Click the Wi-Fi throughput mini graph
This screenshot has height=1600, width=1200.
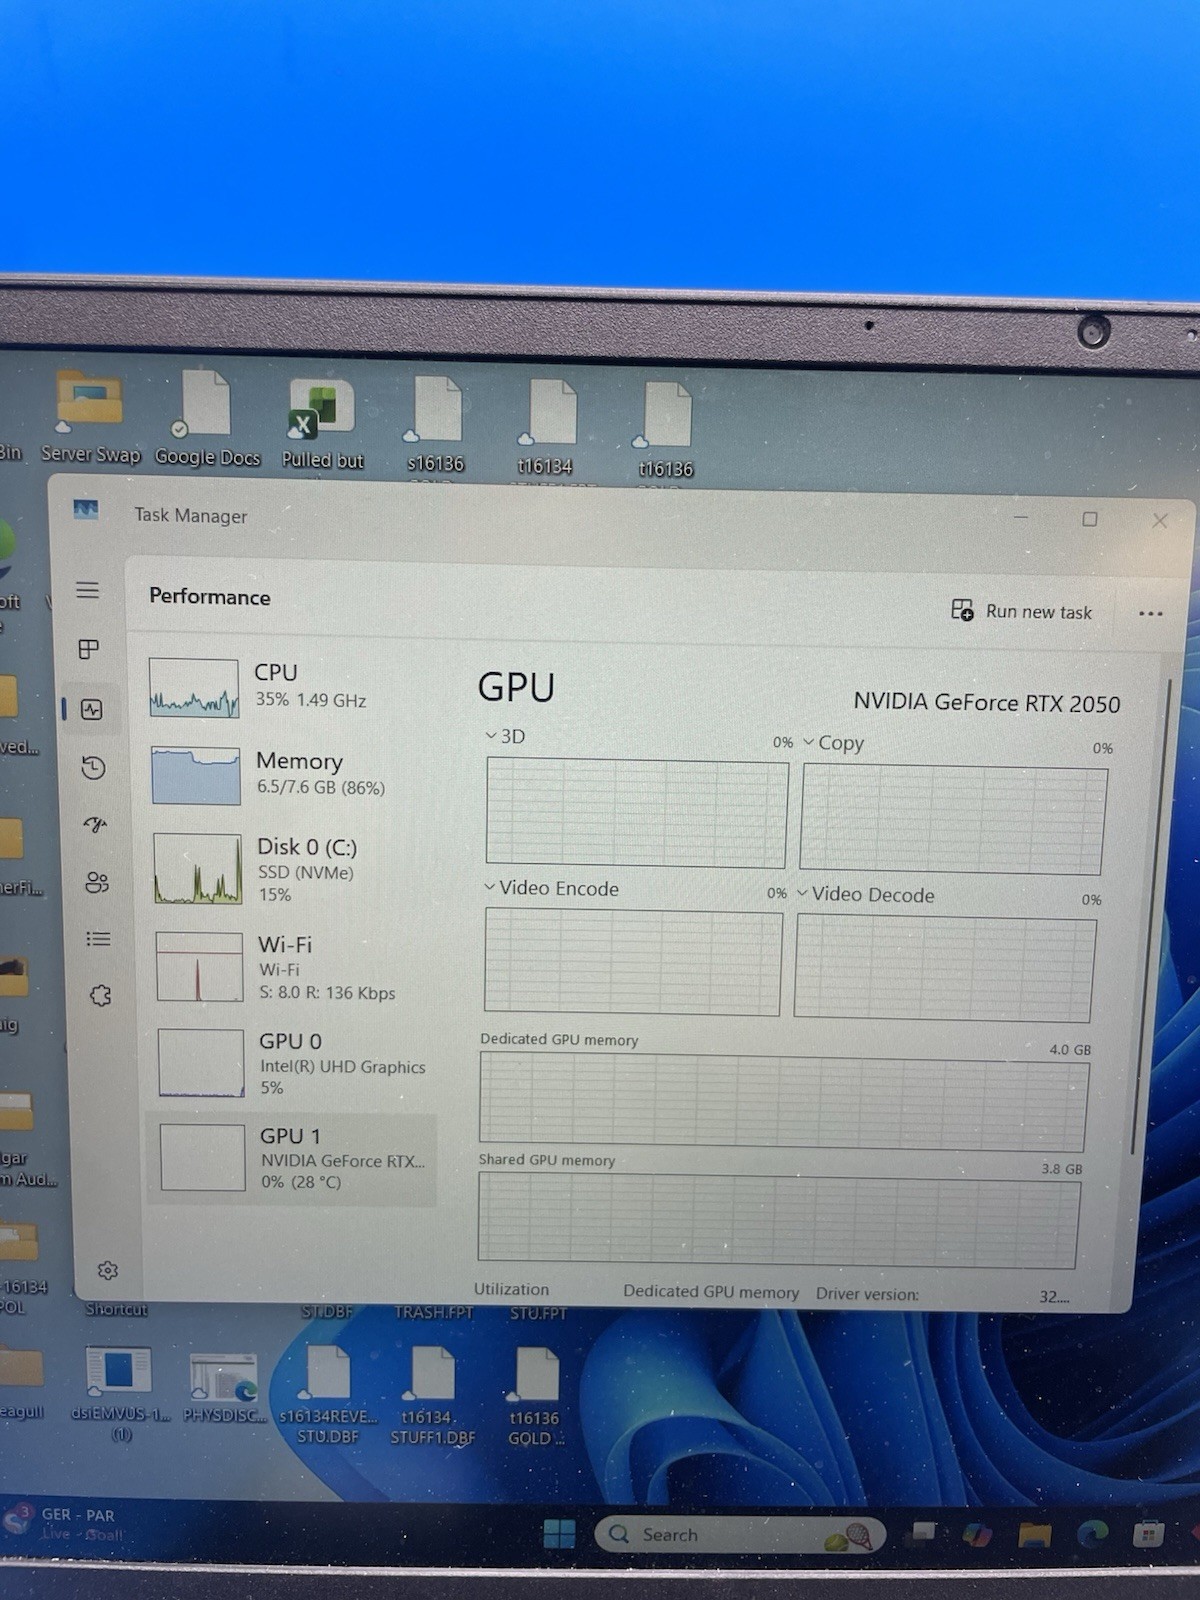tap(200, 967)
